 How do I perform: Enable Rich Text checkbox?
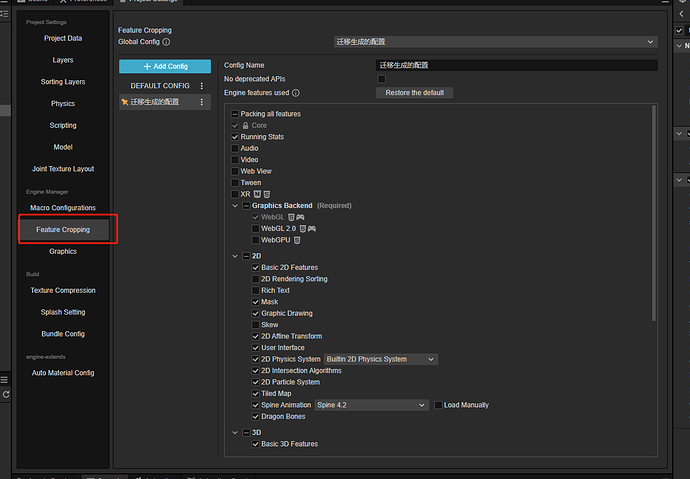[x=255, y=290]
